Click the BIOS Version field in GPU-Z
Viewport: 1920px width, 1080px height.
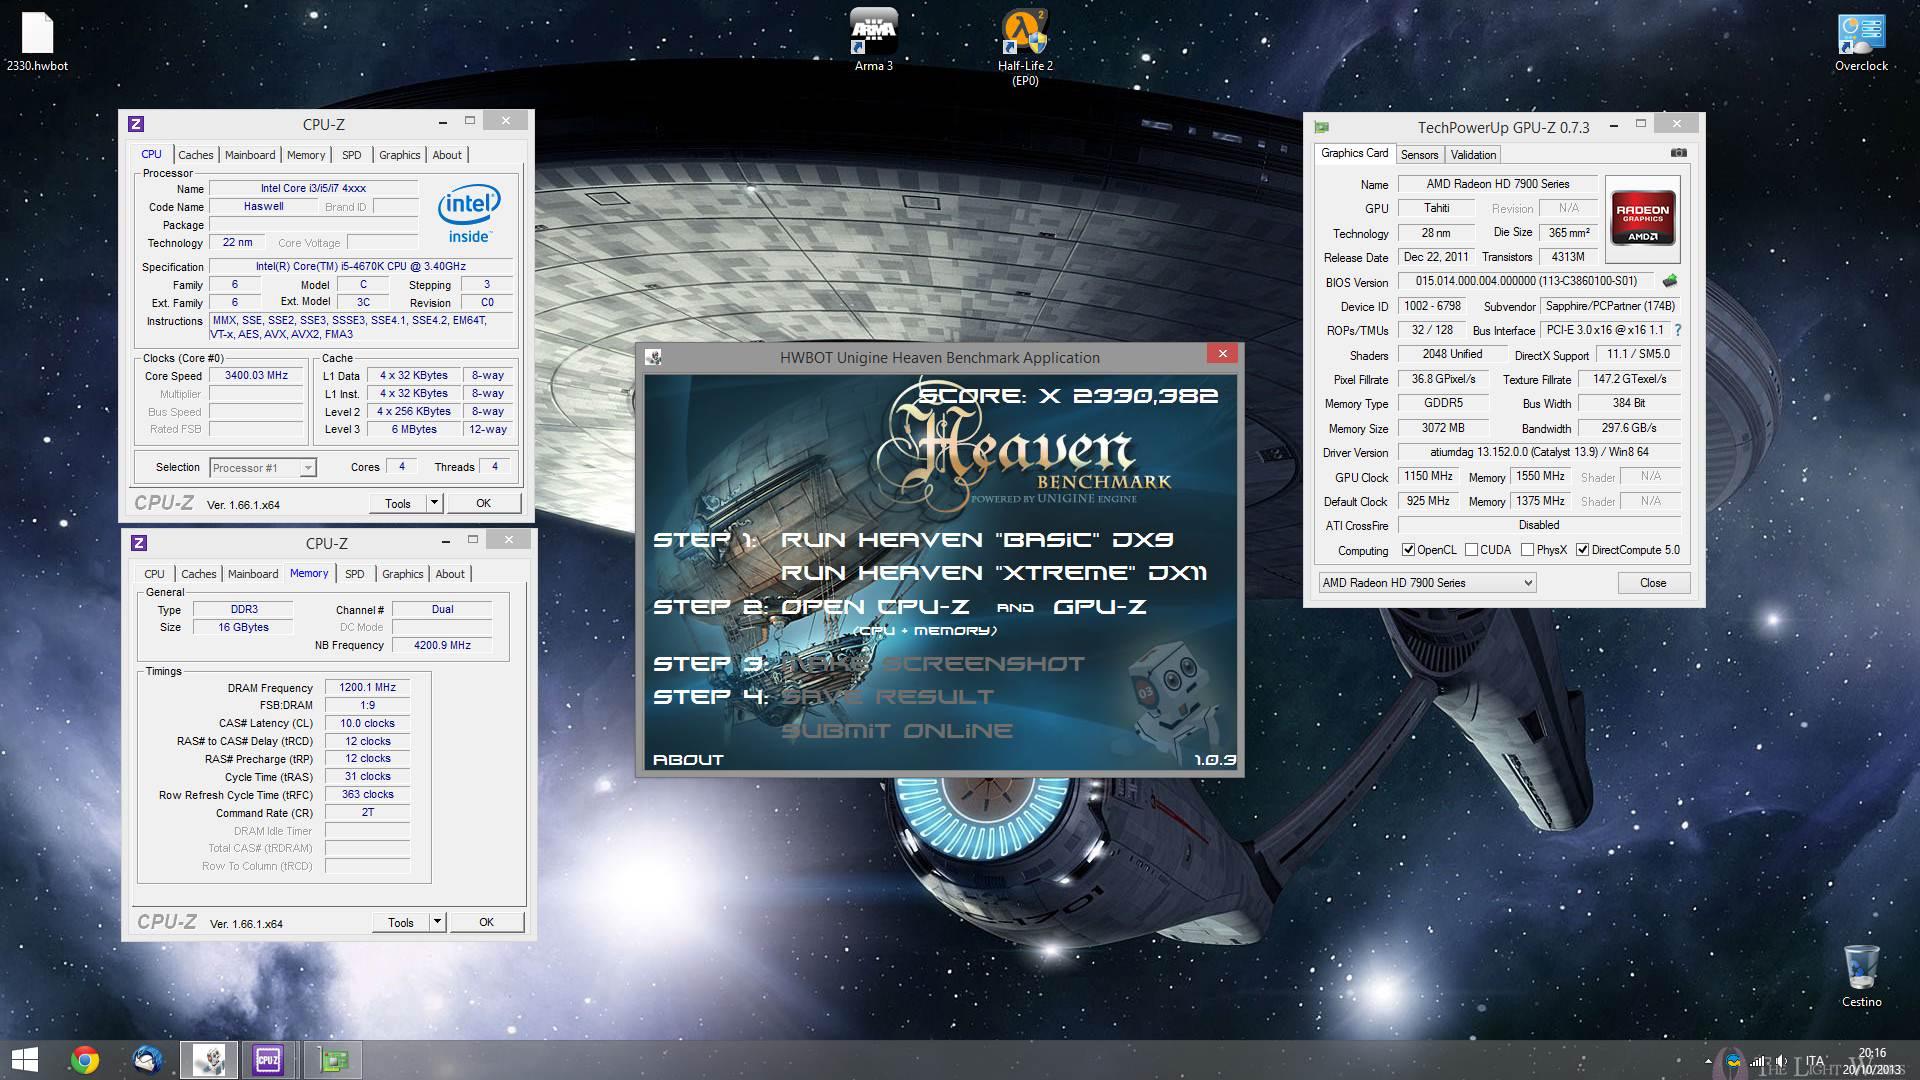pyautogui.click(x=1526, y=281)
